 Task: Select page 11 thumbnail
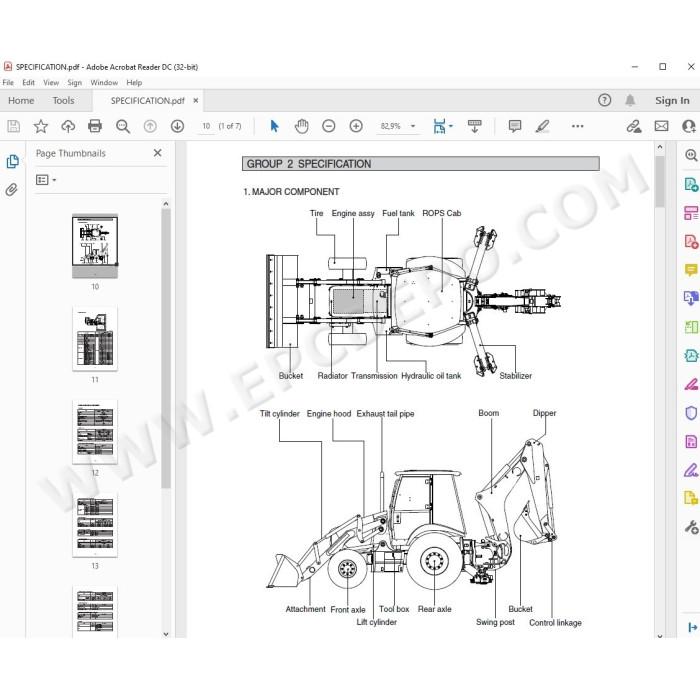pos(95,339)
